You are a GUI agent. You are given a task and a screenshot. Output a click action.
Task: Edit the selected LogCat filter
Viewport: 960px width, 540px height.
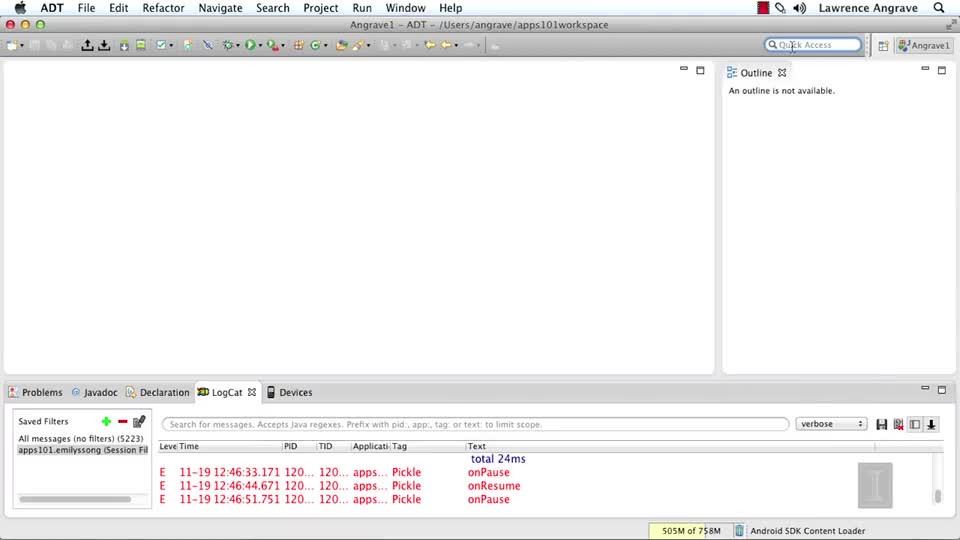pos(139,421)
